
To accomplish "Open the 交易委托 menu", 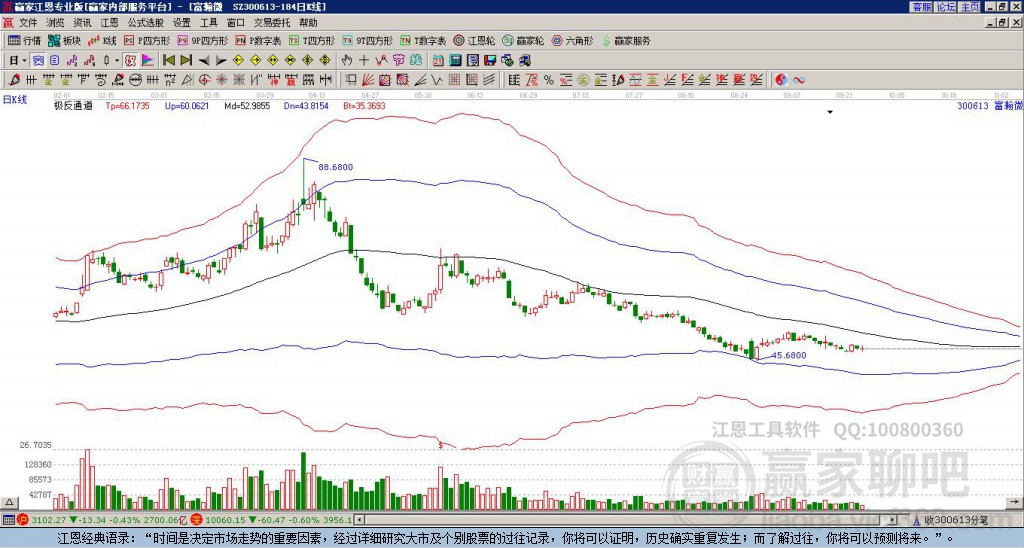I will coord(272,23).
